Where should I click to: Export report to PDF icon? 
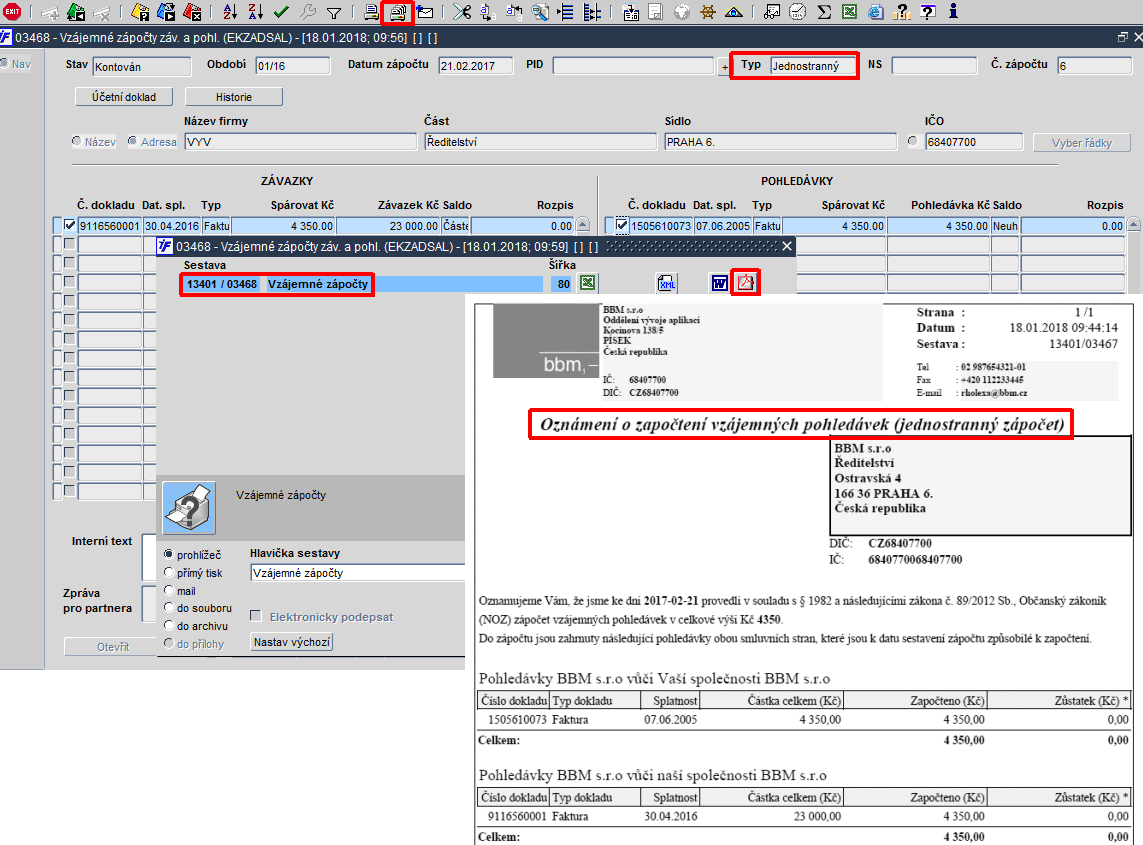745,283
